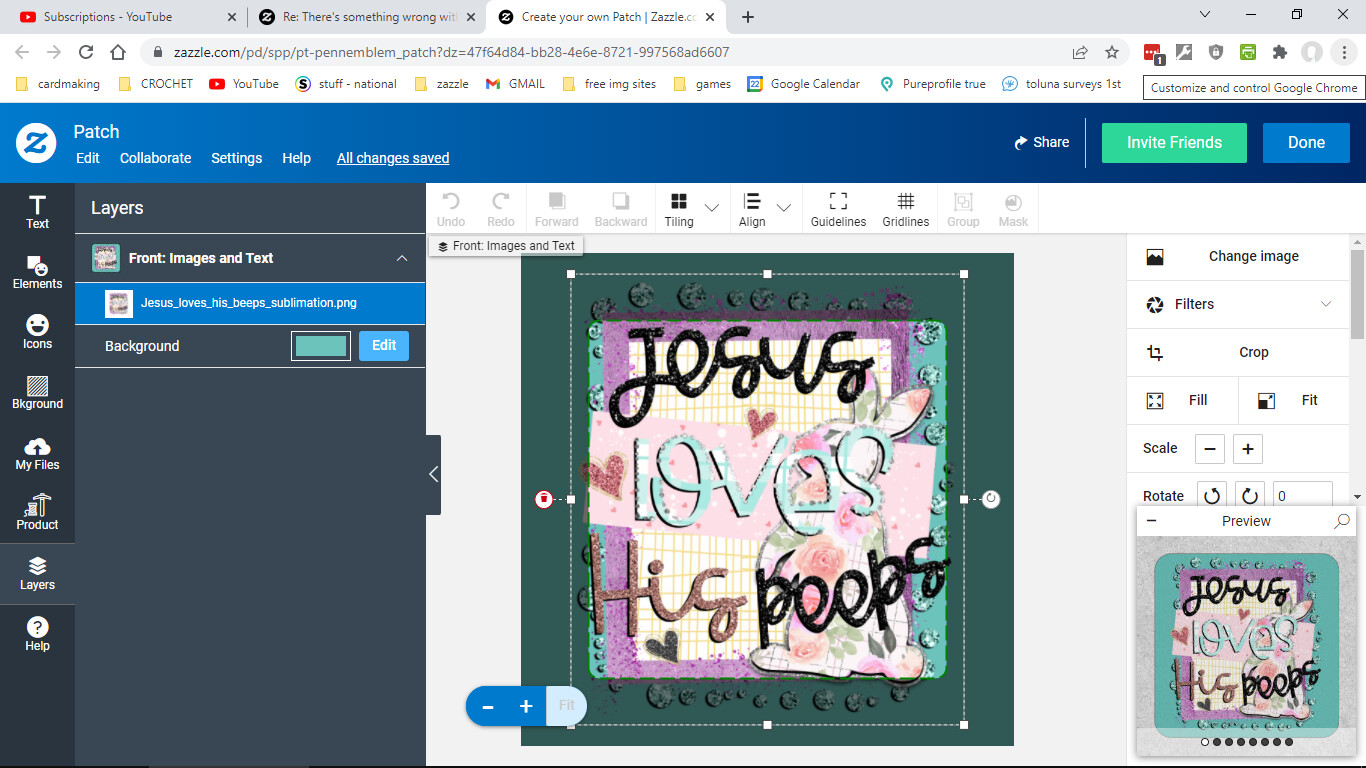The image size is (1366, 768).
Task: Click the Zazzle logo
Action: (36, 143)
